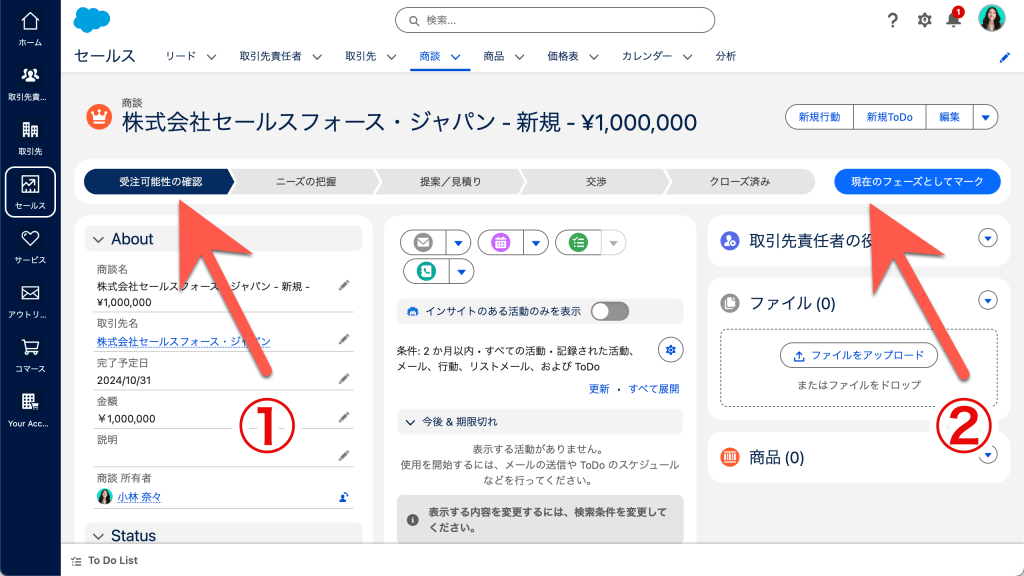Open the 取引先責任者 tab dropdown chevron
This screenshot has width=1024, height=576.
tap(317, 57)
